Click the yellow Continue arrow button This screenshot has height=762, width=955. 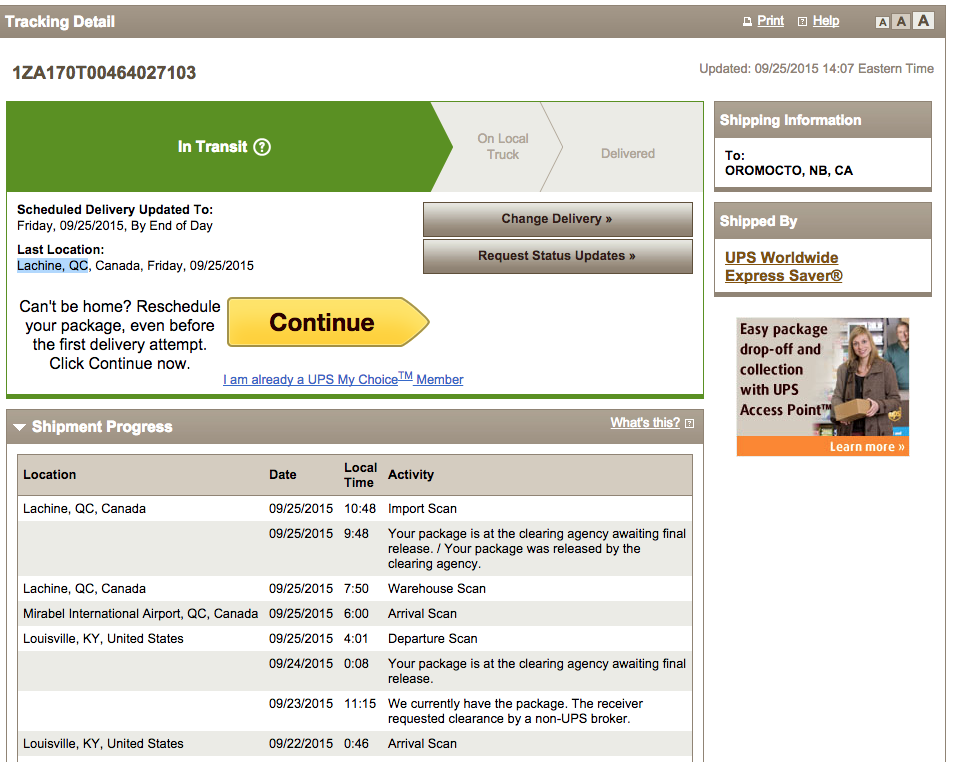tap(328, 322)
